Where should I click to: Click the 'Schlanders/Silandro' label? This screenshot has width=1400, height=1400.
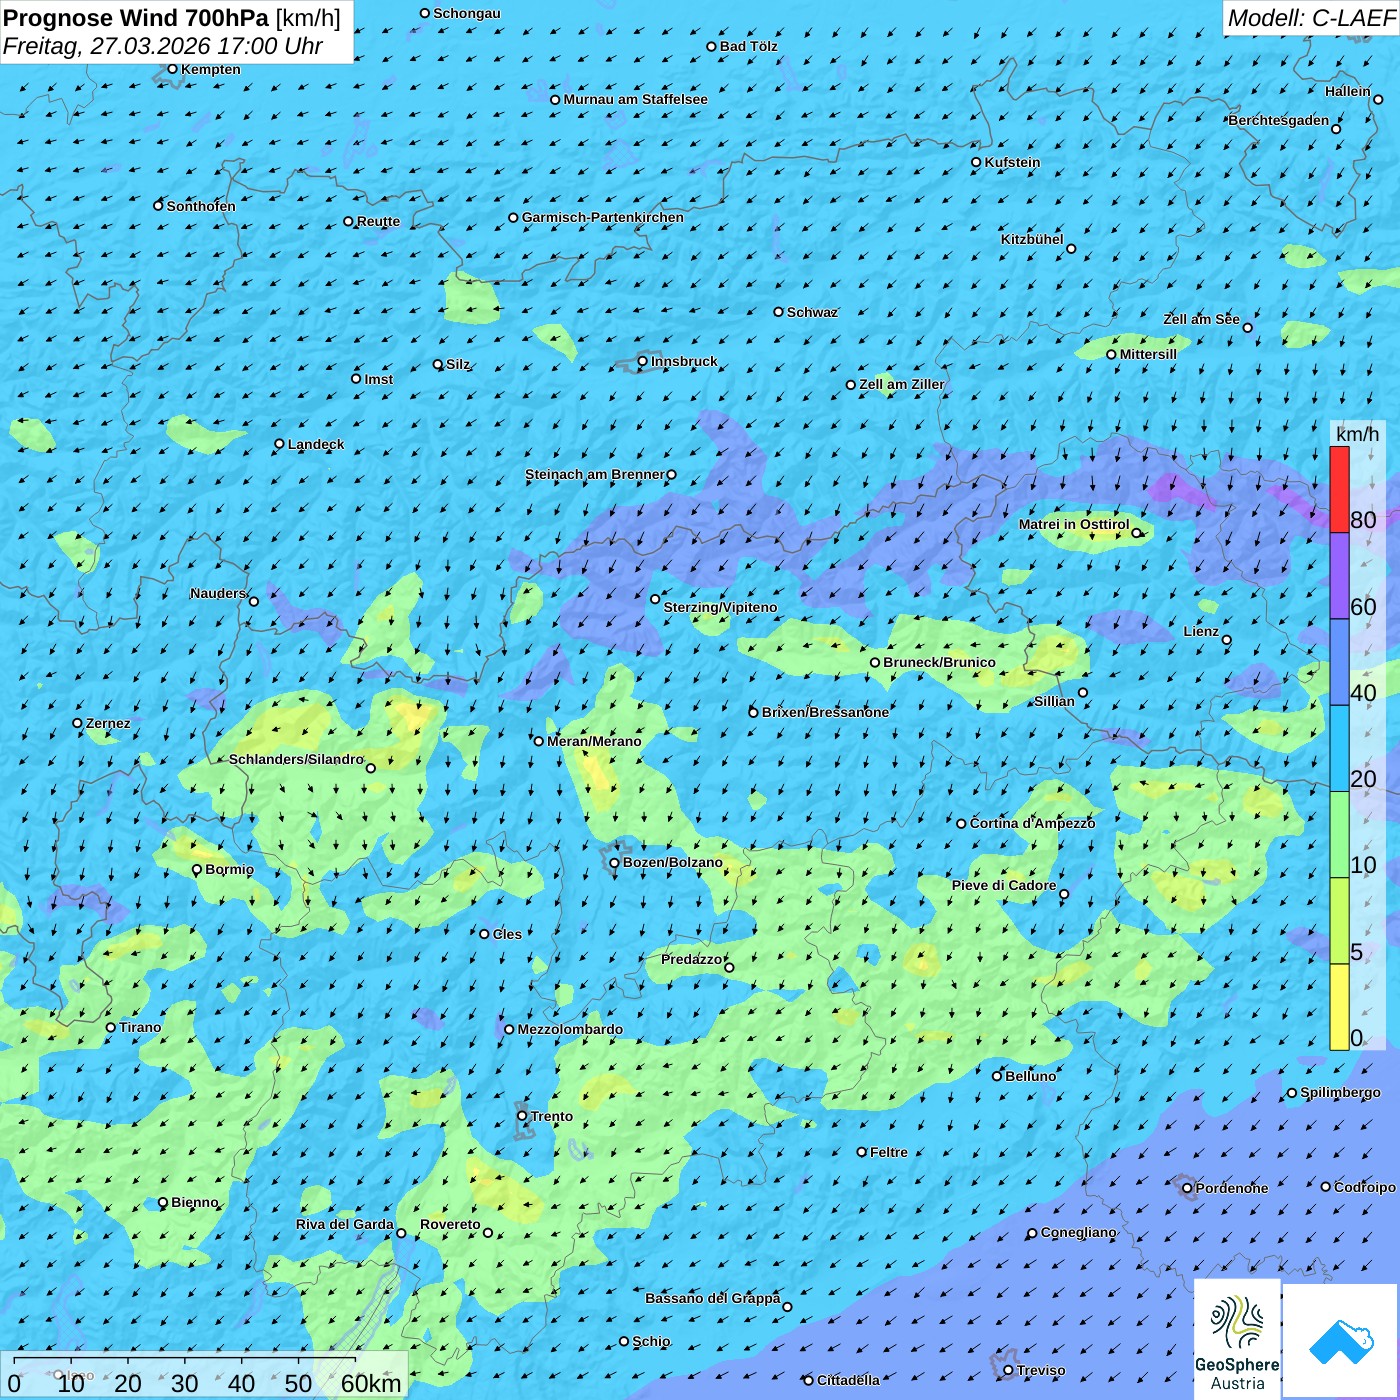pyautogui.click(x=296, y=759)
